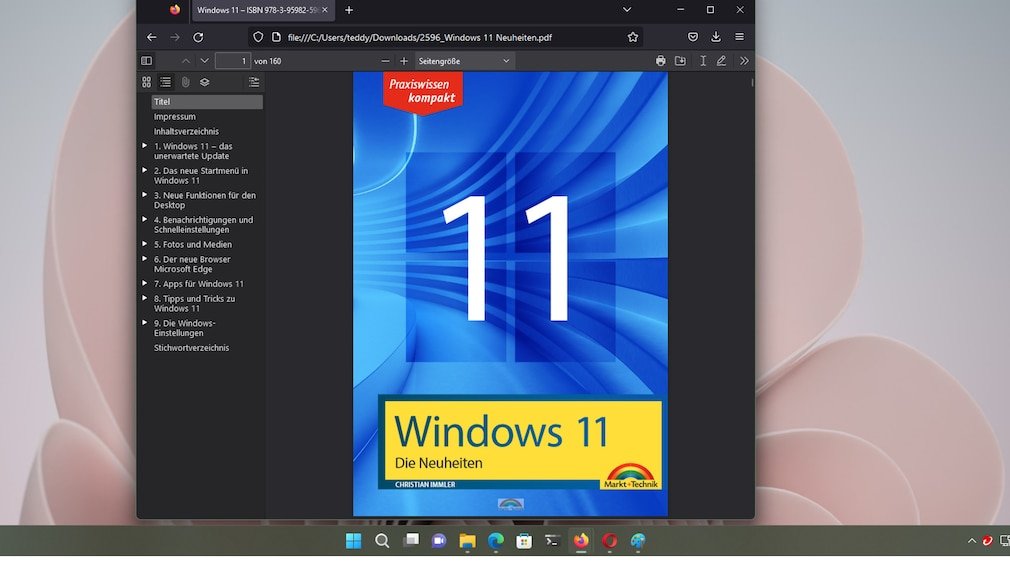
Task: Click the address bar URL
Action: [419, 37]
